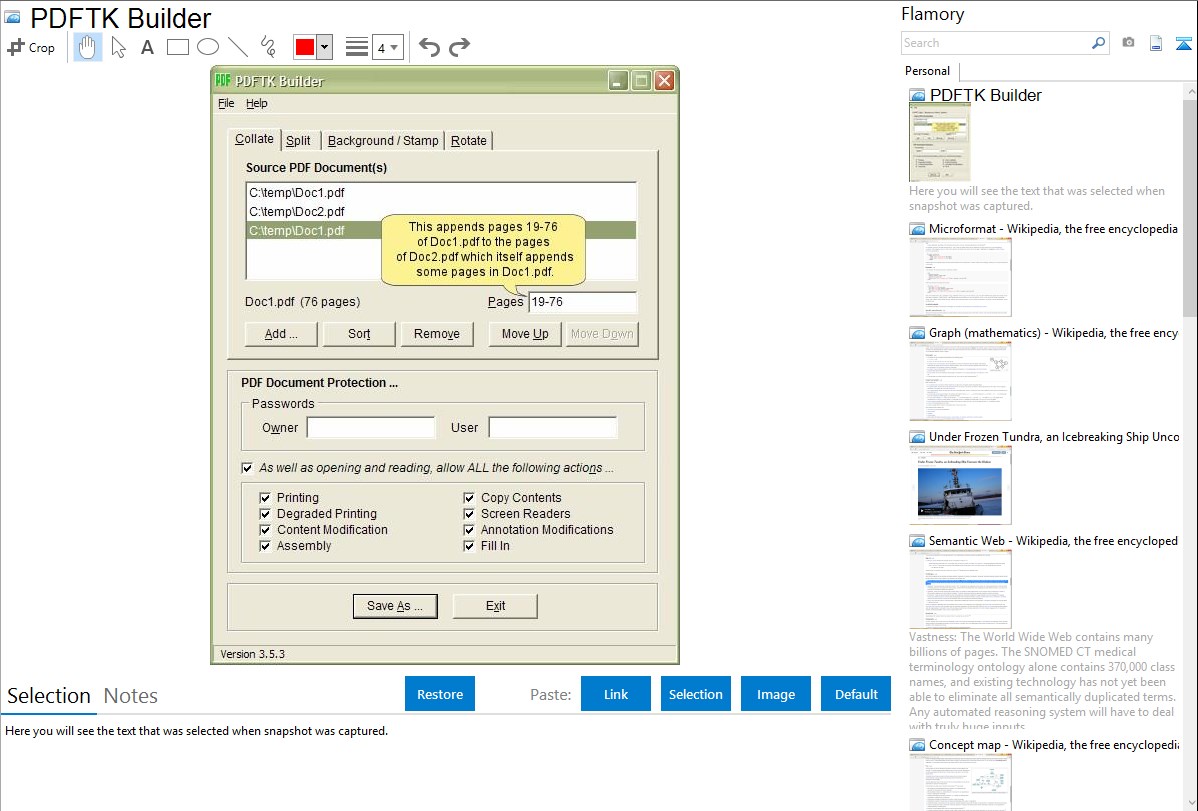The height and width of the screenshot is (811, 1198).
Task: Click the Default paste button
Action: click(x=856, y=694)
